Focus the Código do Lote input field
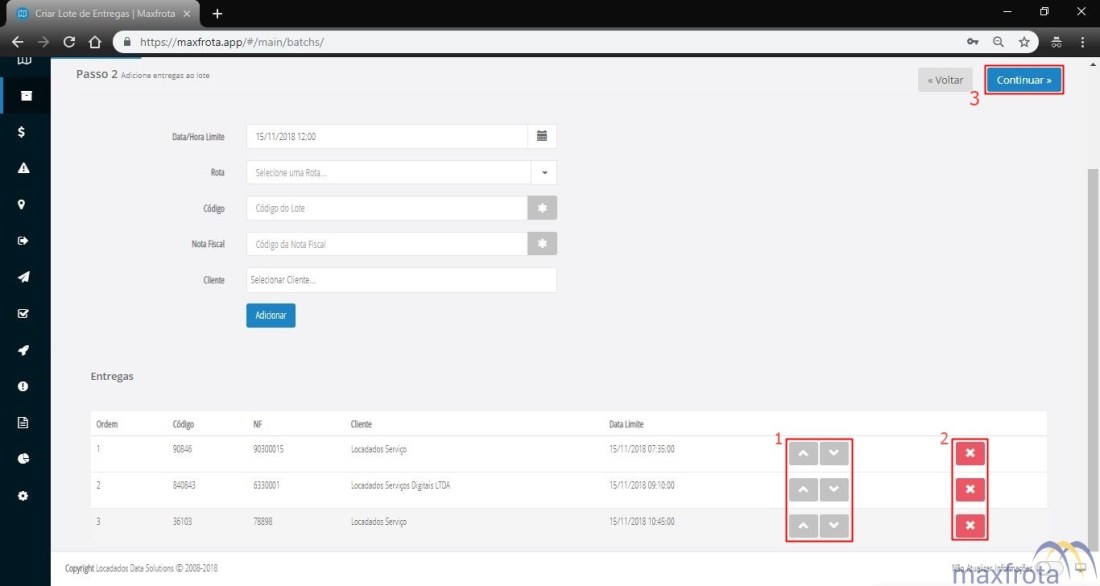The height and width of the screenshot is (586, 1100). (x=387, y=208)
